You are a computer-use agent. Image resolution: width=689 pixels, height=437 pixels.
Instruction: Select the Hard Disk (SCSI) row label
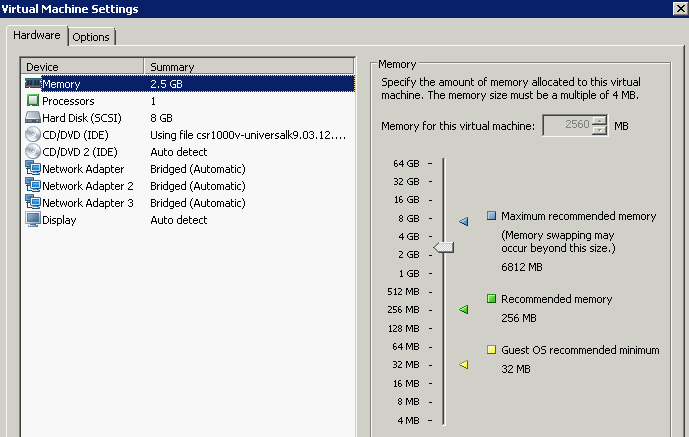82,118
